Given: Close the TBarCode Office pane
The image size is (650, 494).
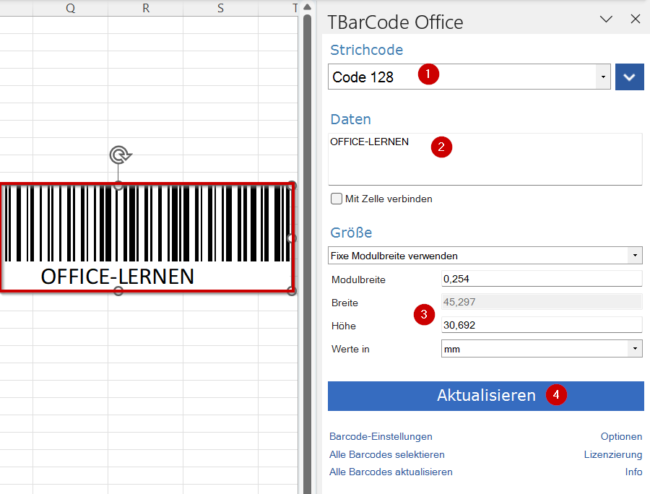Looking at the screenshot, I should (x=635, y=19).
